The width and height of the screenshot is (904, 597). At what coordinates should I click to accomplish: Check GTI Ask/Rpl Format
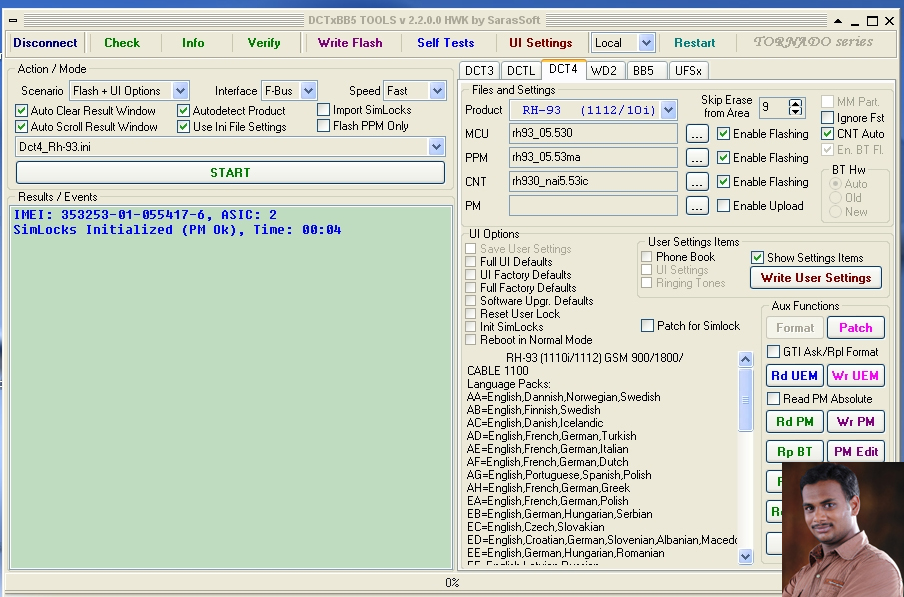point(773,352)
